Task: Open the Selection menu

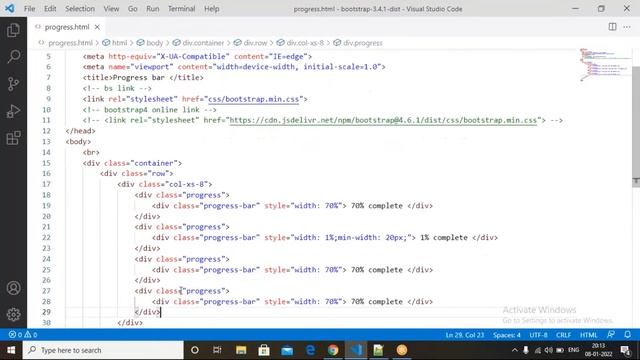Action: coord(80,9)
